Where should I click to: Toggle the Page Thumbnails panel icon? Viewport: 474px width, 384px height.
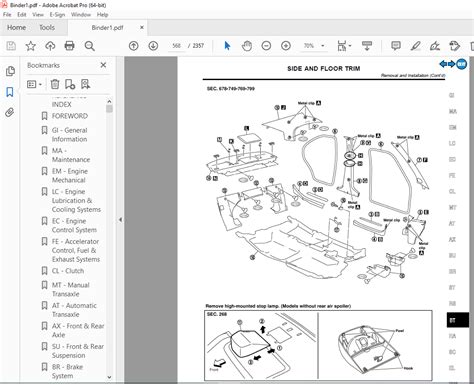pyautogui.click(x=10, y=71)
